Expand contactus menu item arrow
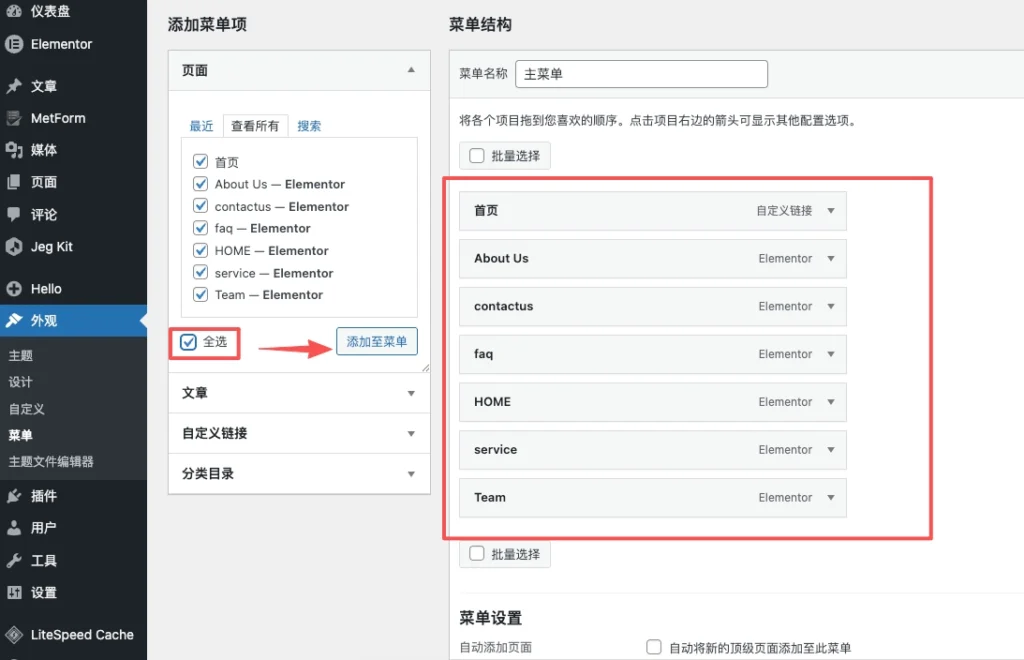 point(831,306)
